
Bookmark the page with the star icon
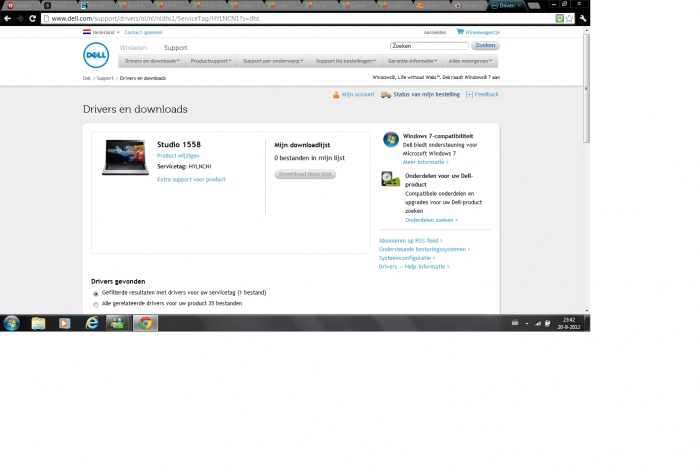(569, 18)
